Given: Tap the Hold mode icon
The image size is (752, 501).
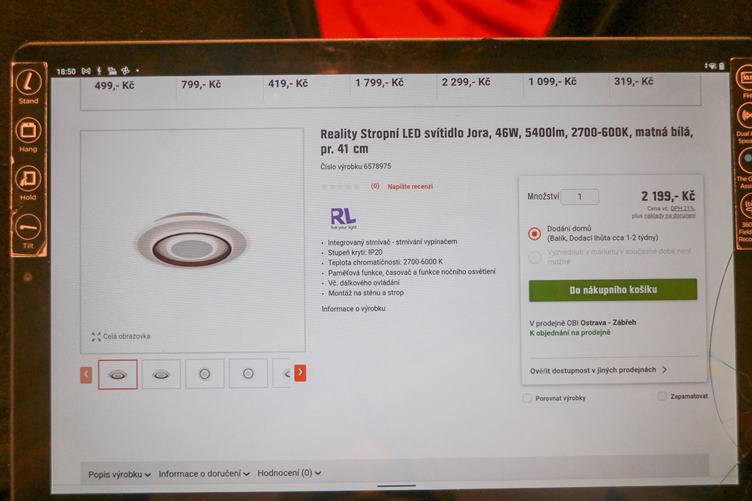Looking at the screenshot, I should pos(28,179).
